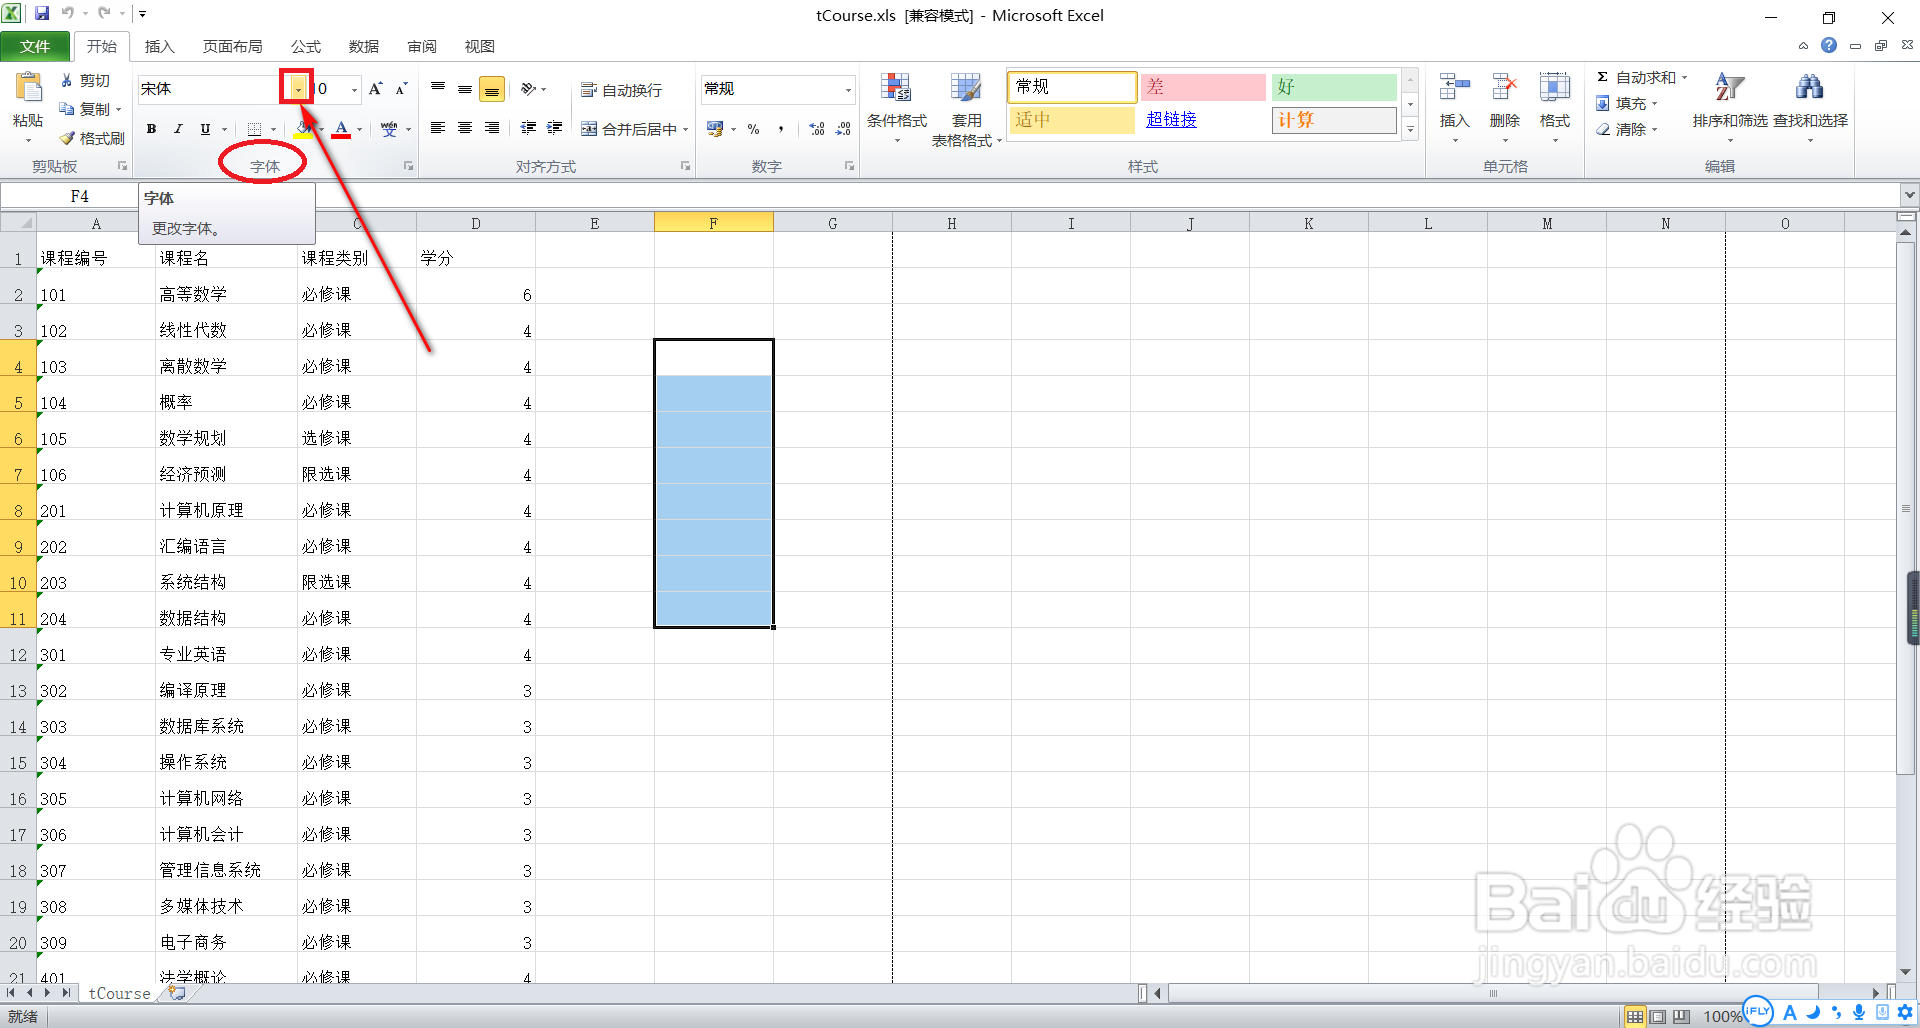1920x1028 pixels.
Task: Click the Sort and Filter icon
Action: (1730, 88)
